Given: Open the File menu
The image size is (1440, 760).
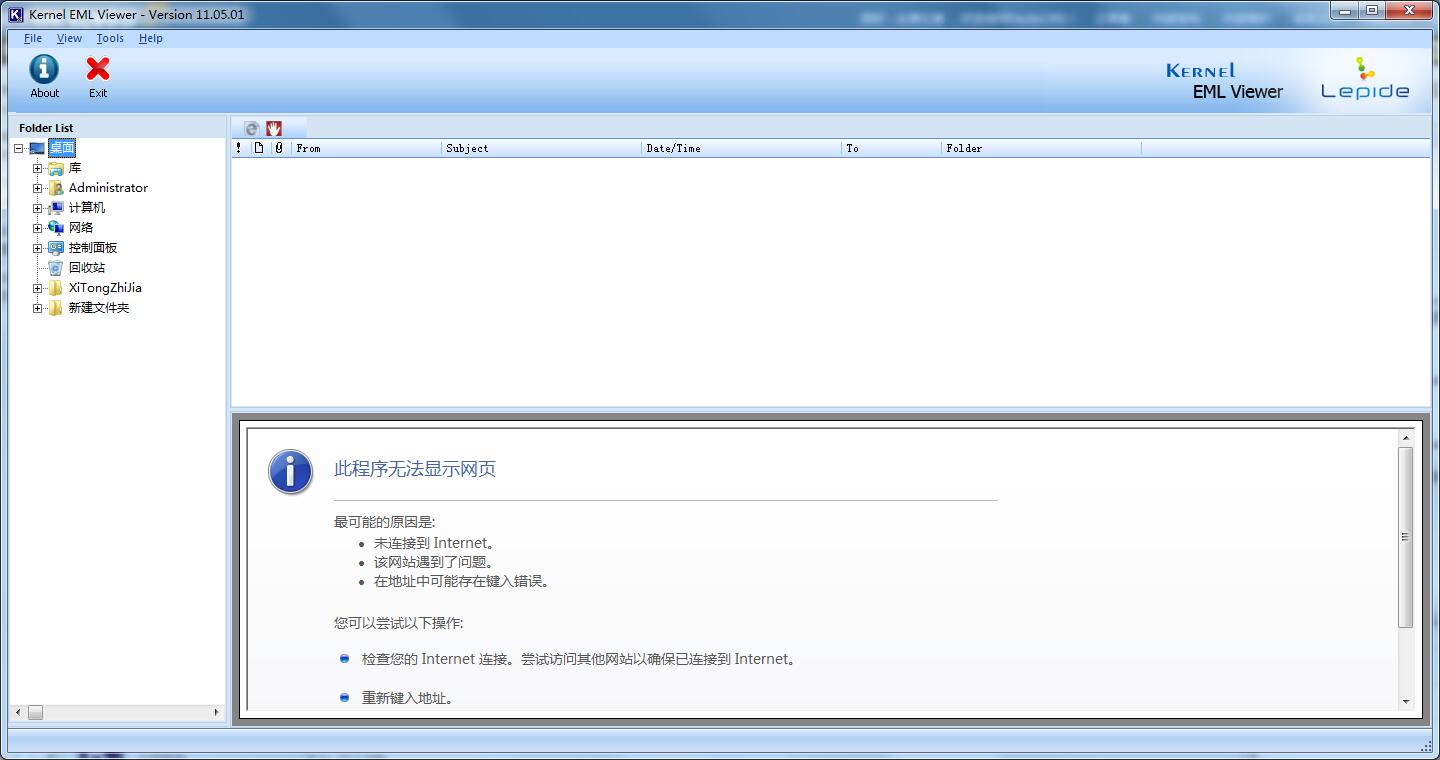Looking at the screenshot, I should click(33, 38).
